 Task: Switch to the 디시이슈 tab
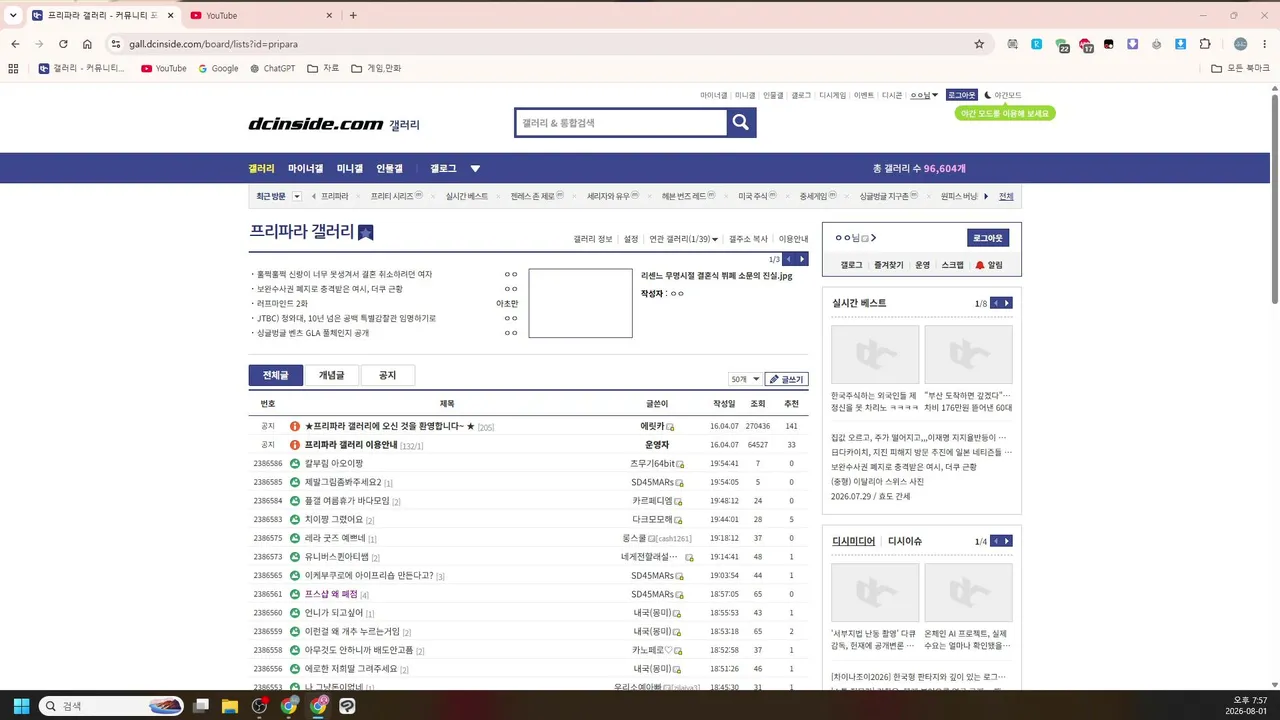coord(905,541)
